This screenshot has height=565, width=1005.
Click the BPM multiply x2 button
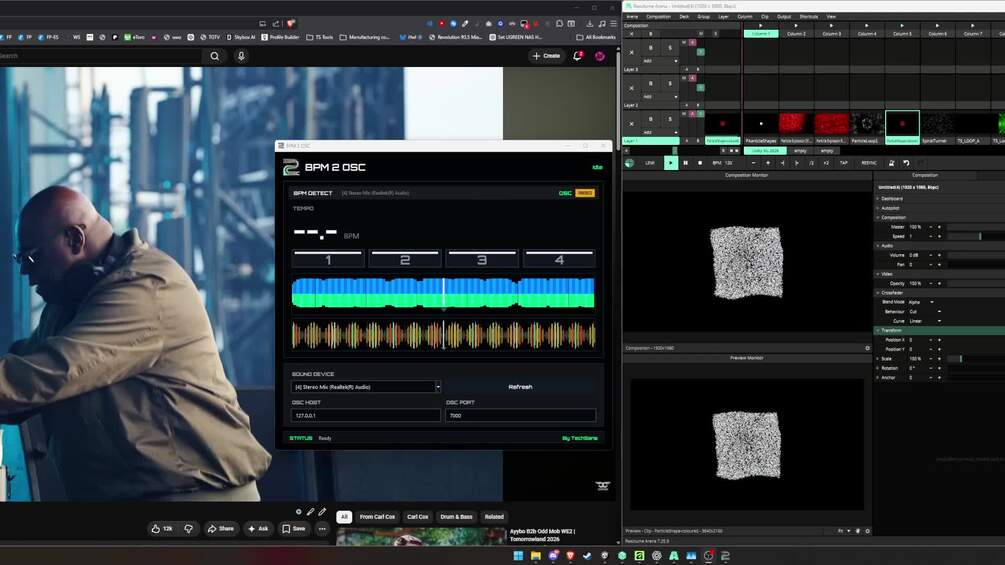point(826,163)
